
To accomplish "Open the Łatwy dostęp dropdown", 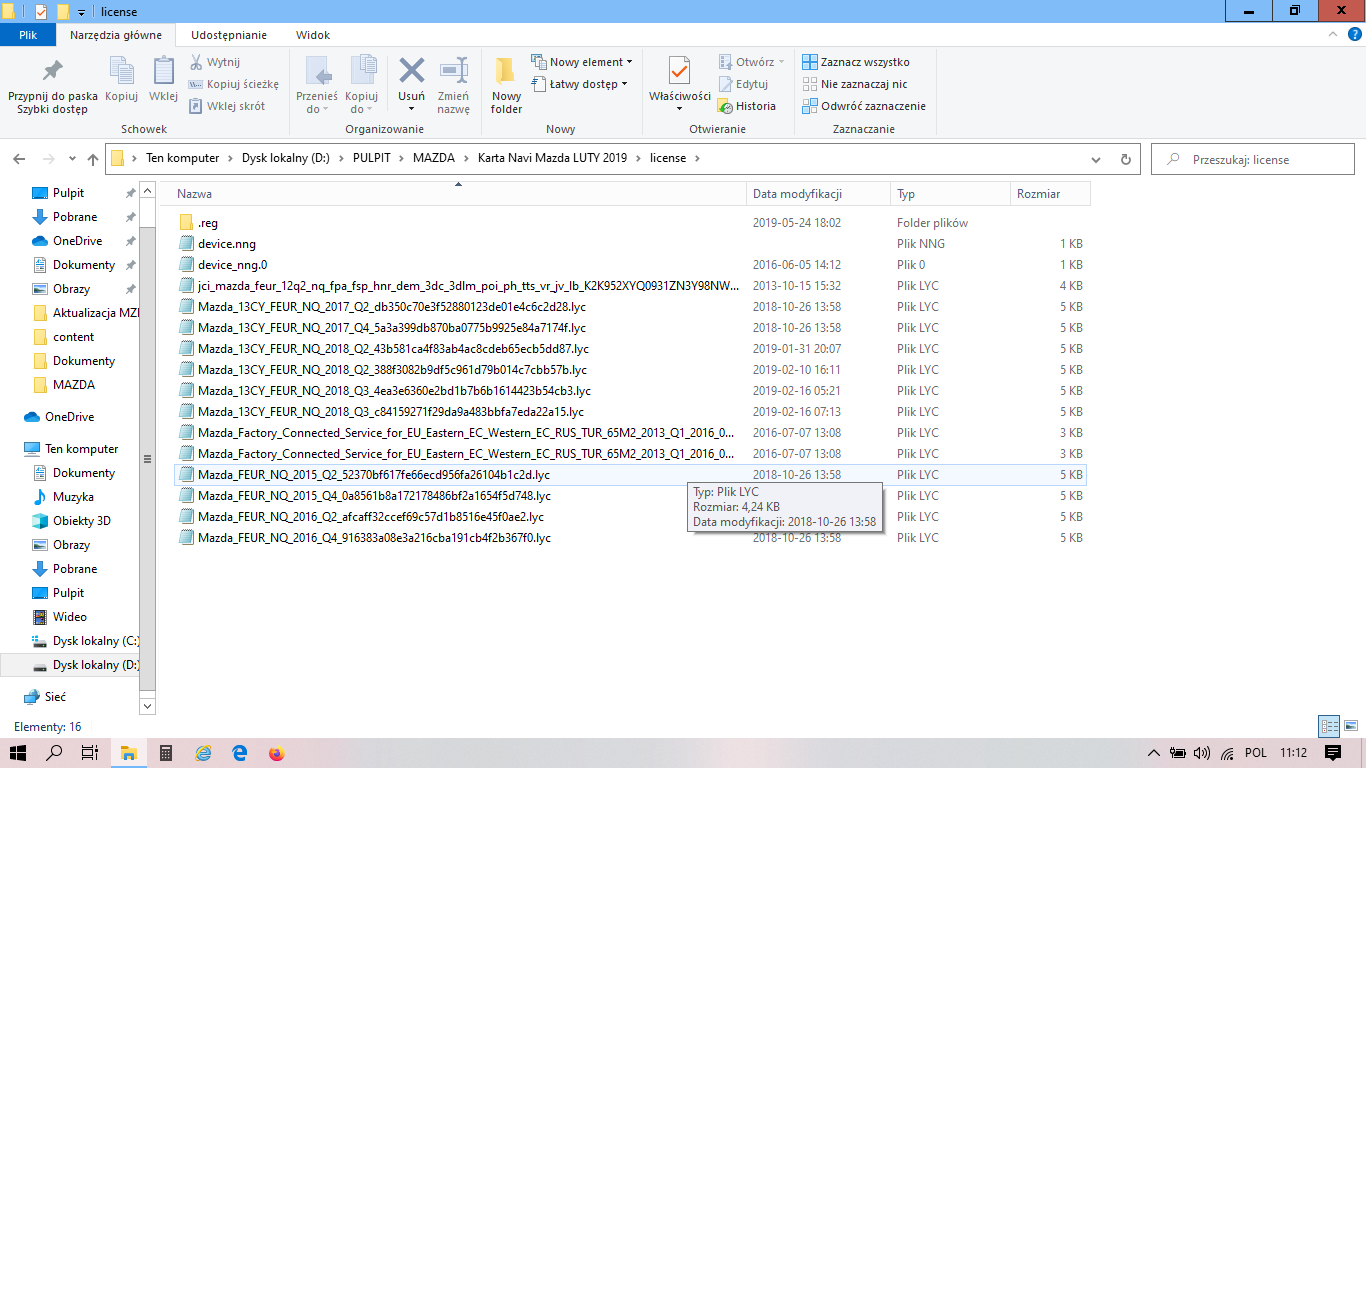I will (x=581, y=84).
